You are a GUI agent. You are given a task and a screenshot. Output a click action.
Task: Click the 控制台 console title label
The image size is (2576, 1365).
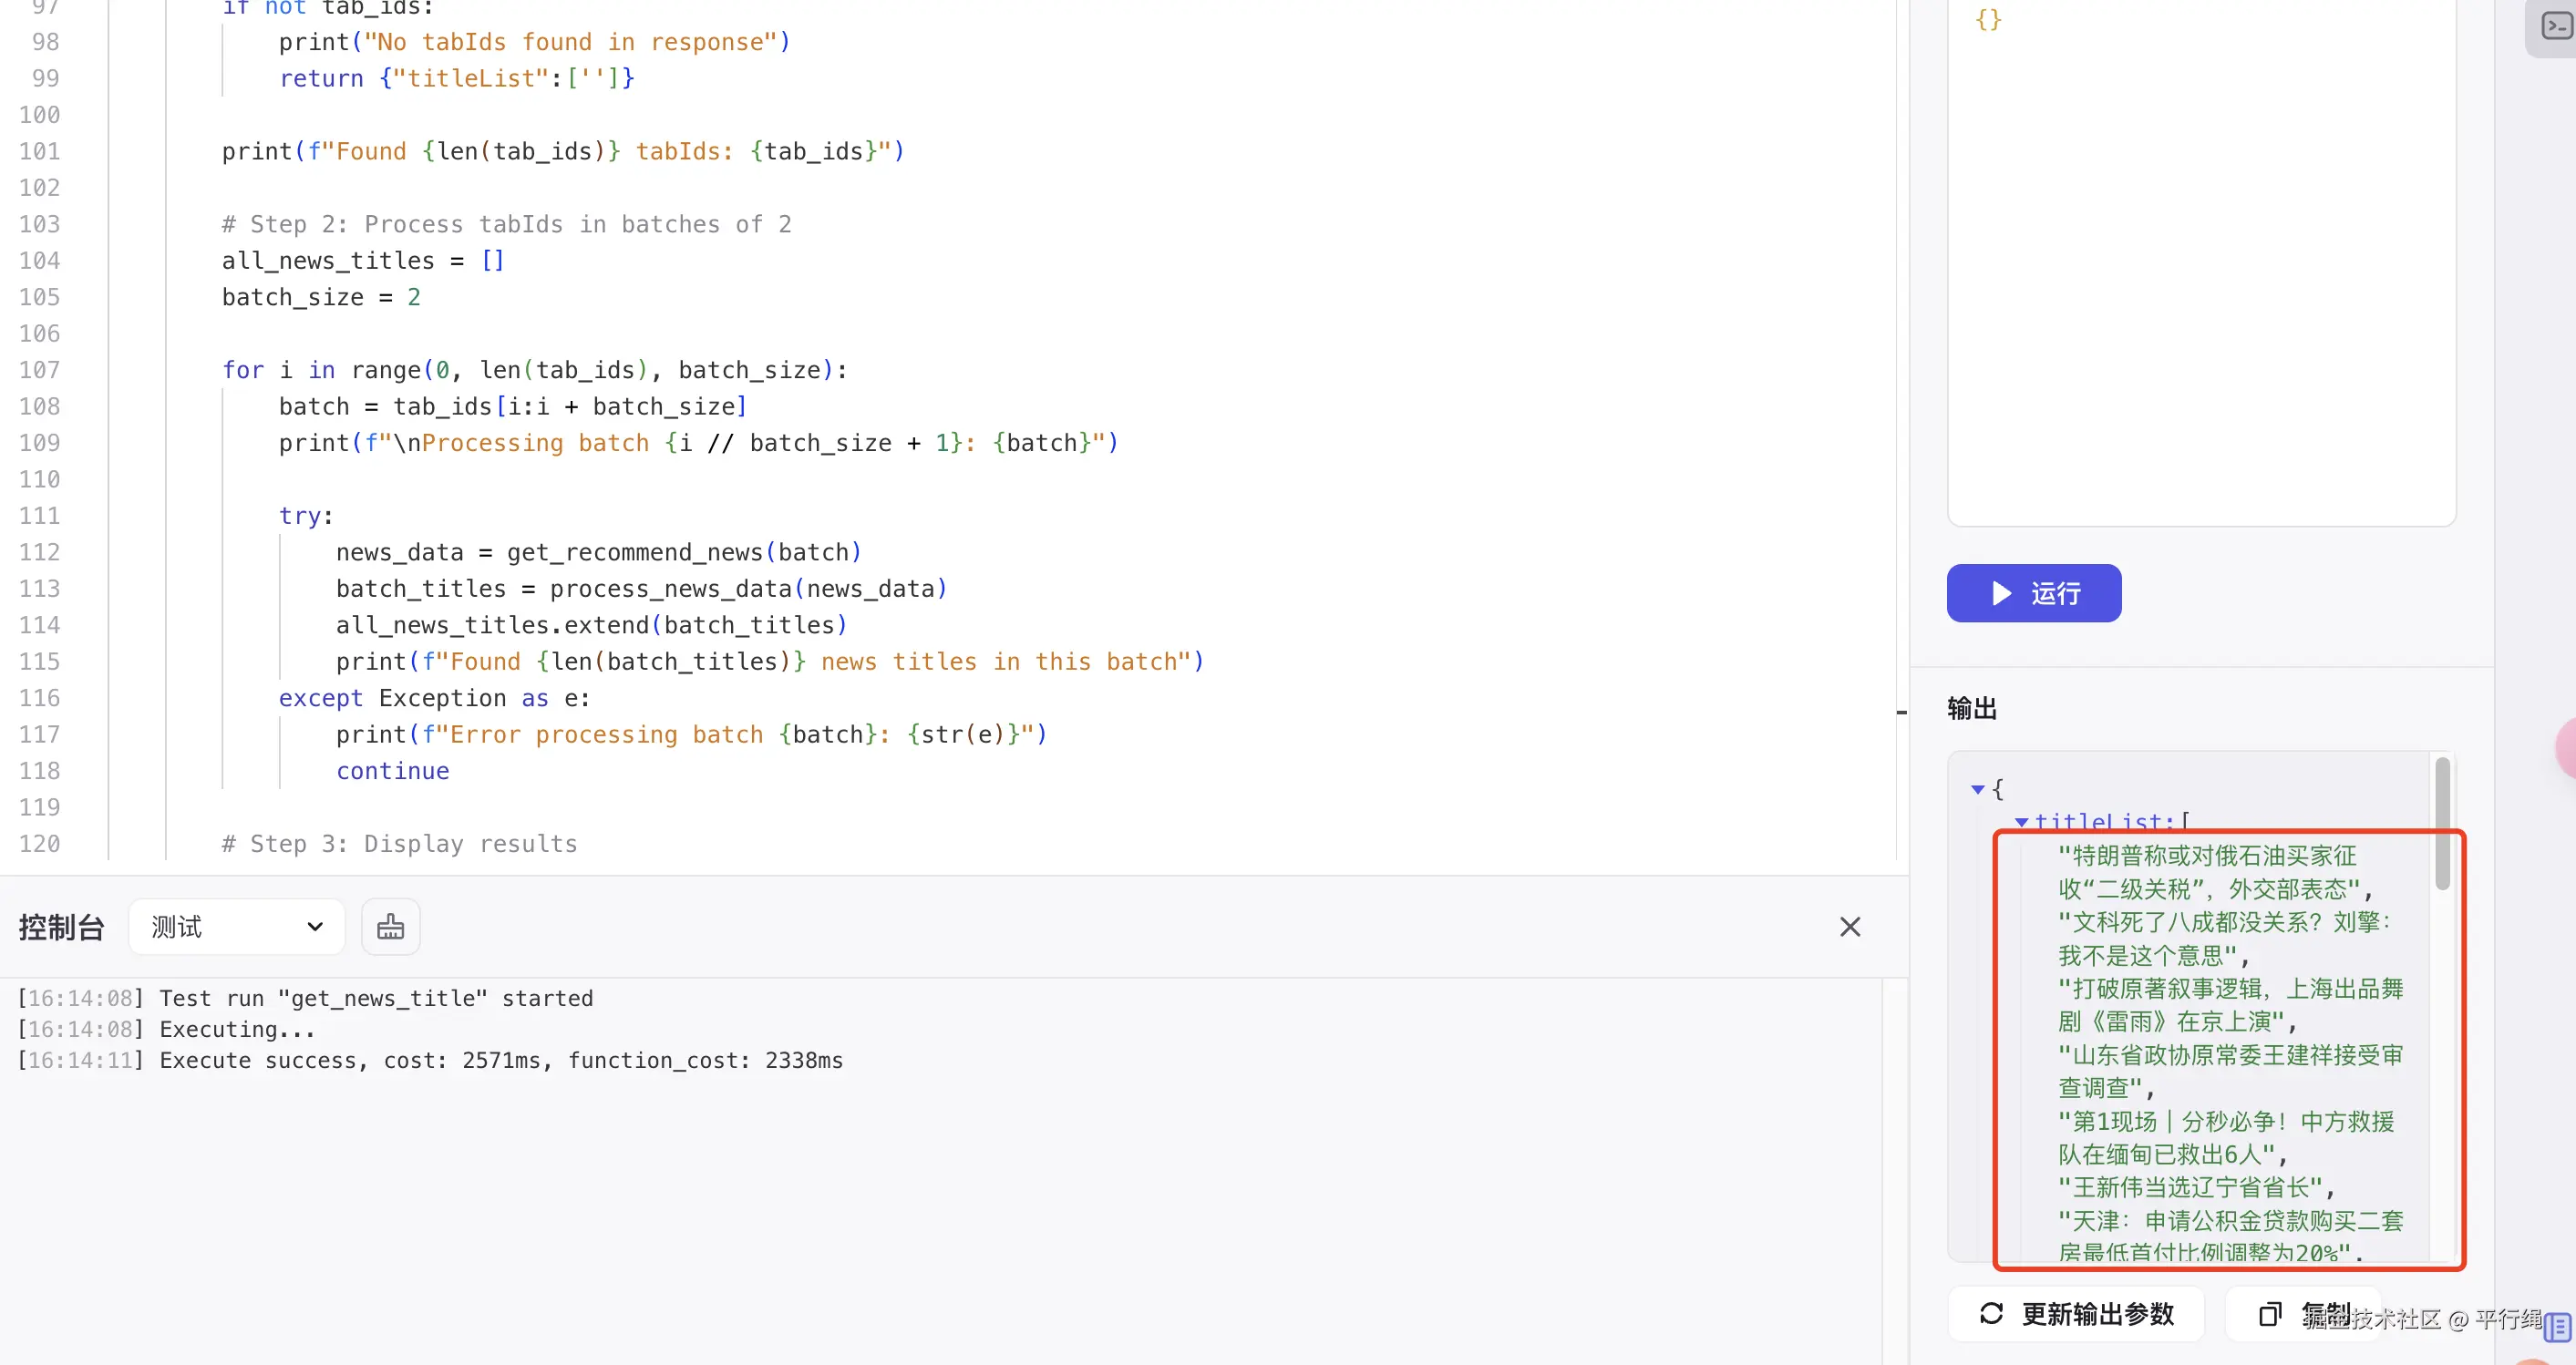[61, 927]
